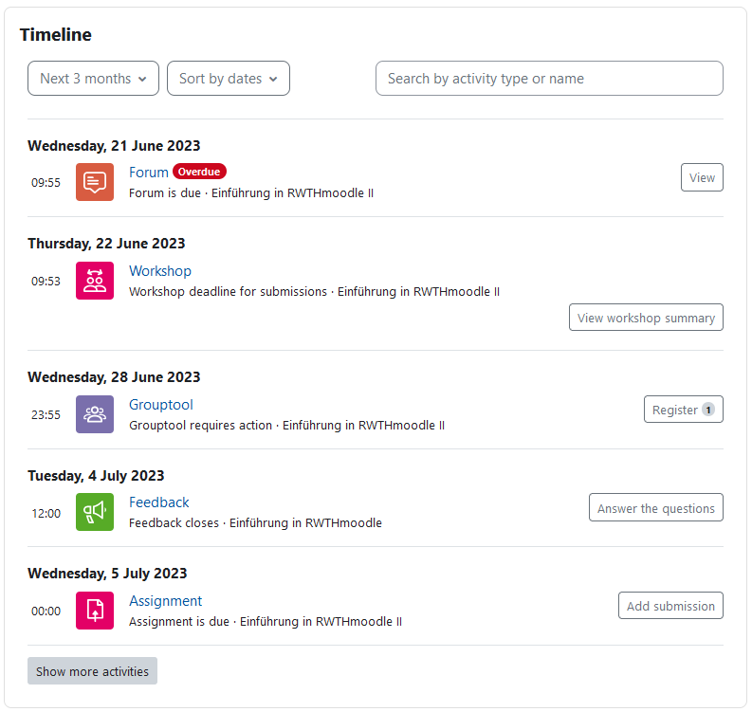Screen dimensions: 752x712
Task: Open the Next 3 months dropdown
Action: coord(93,79)
